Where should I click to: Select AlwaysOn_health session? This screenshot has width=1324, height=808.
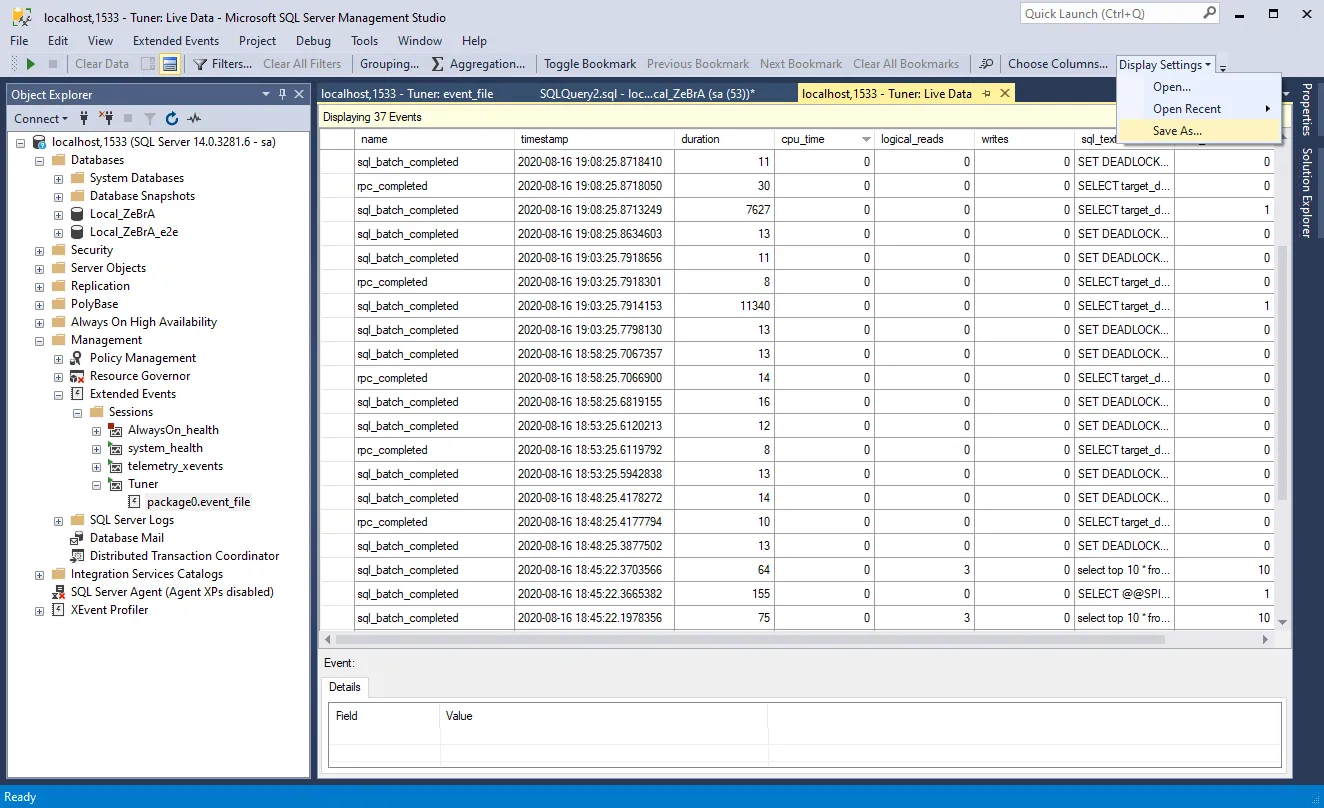coord(173,430)
